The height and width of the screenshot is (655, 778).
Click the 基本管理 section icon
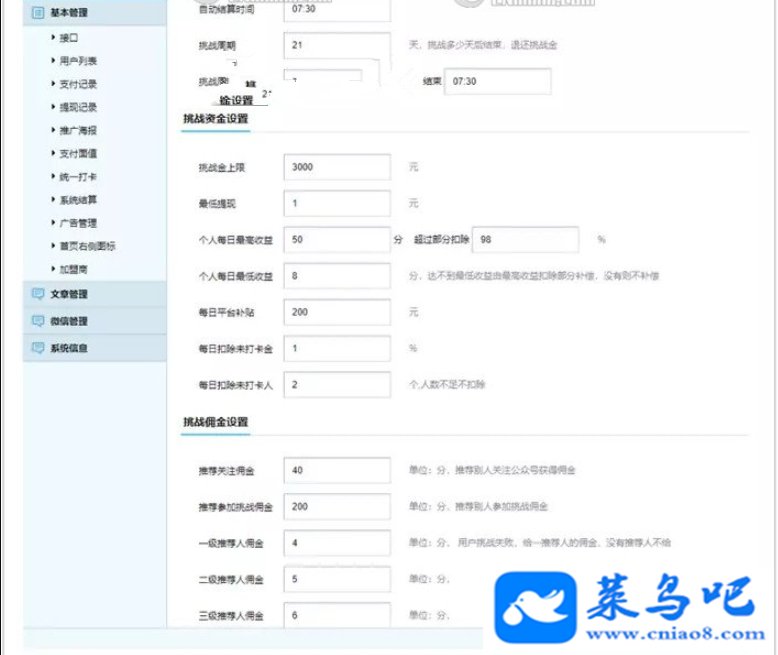38,13
